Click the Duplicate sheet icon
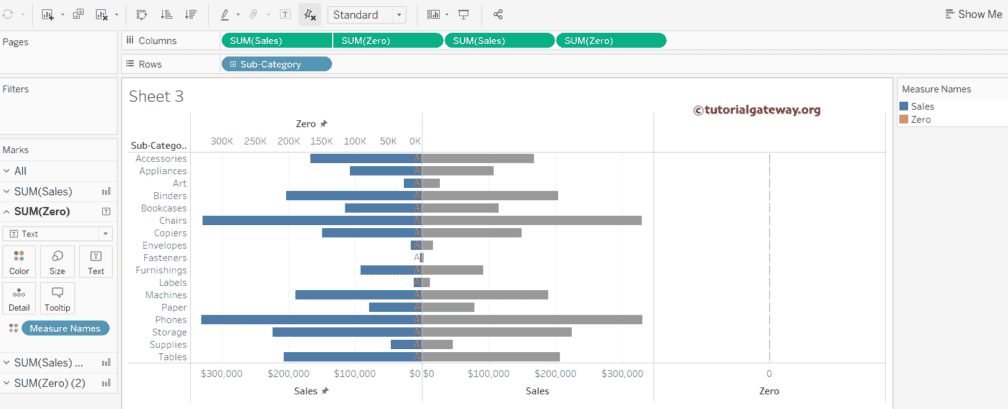The image size is (1008, 409). [x=78, y=15]
